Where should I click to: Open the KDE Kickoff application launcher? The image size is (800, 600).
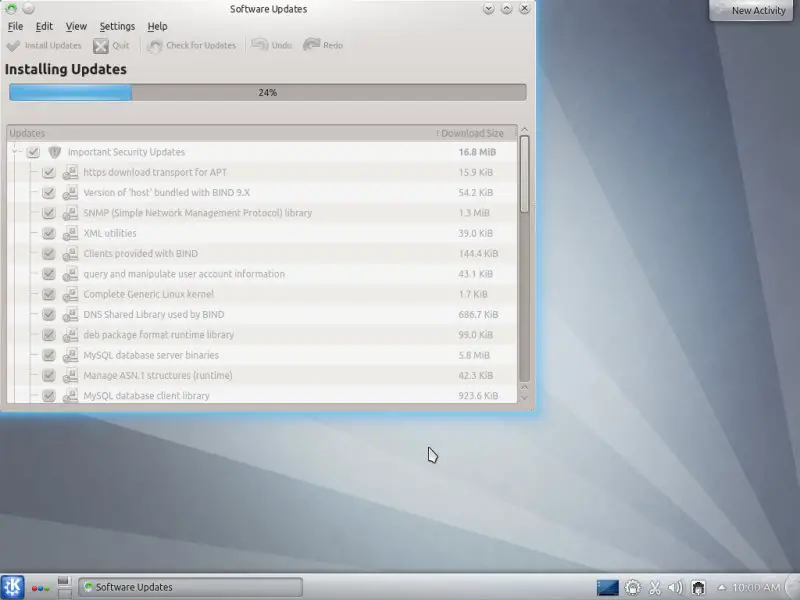point(12,587)
